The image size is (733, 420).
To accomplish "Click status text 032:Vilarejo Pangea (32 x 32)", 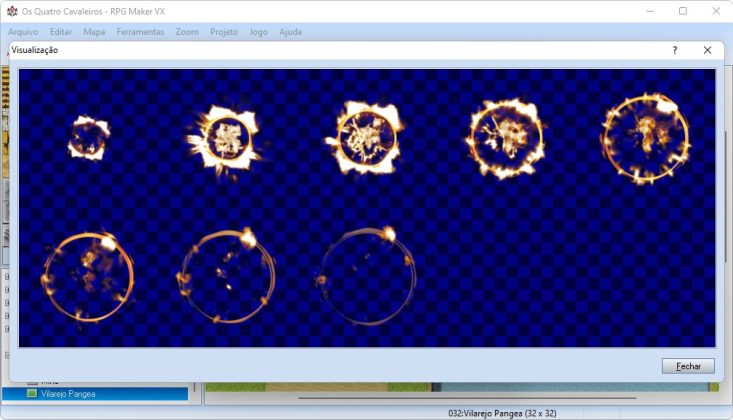I will pos(502,413).
